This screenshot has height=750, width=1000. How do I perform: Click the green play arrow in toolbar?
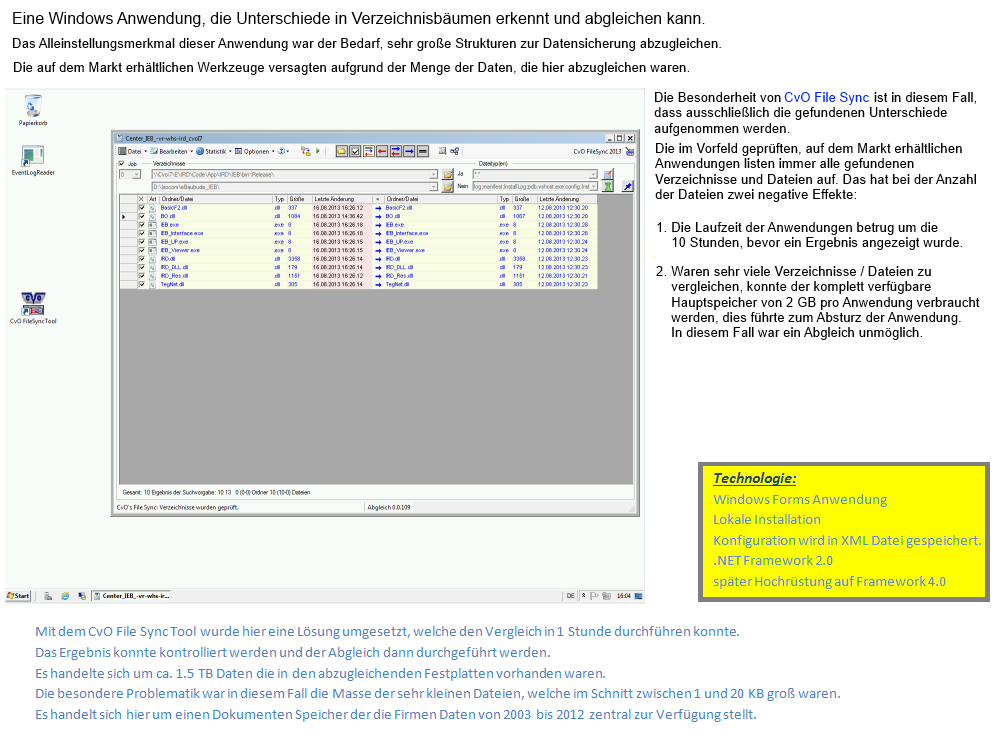[318, 151]
